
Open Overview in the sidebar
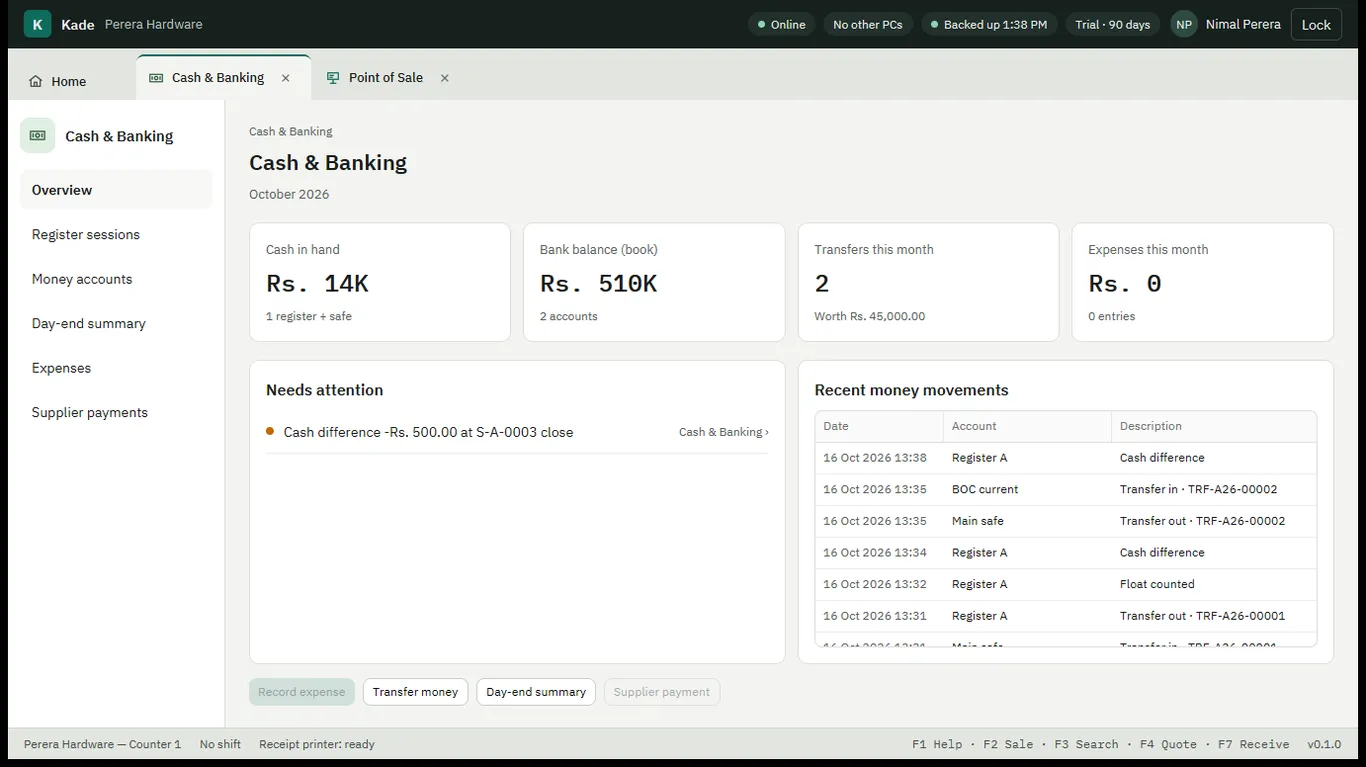point(116,190)
